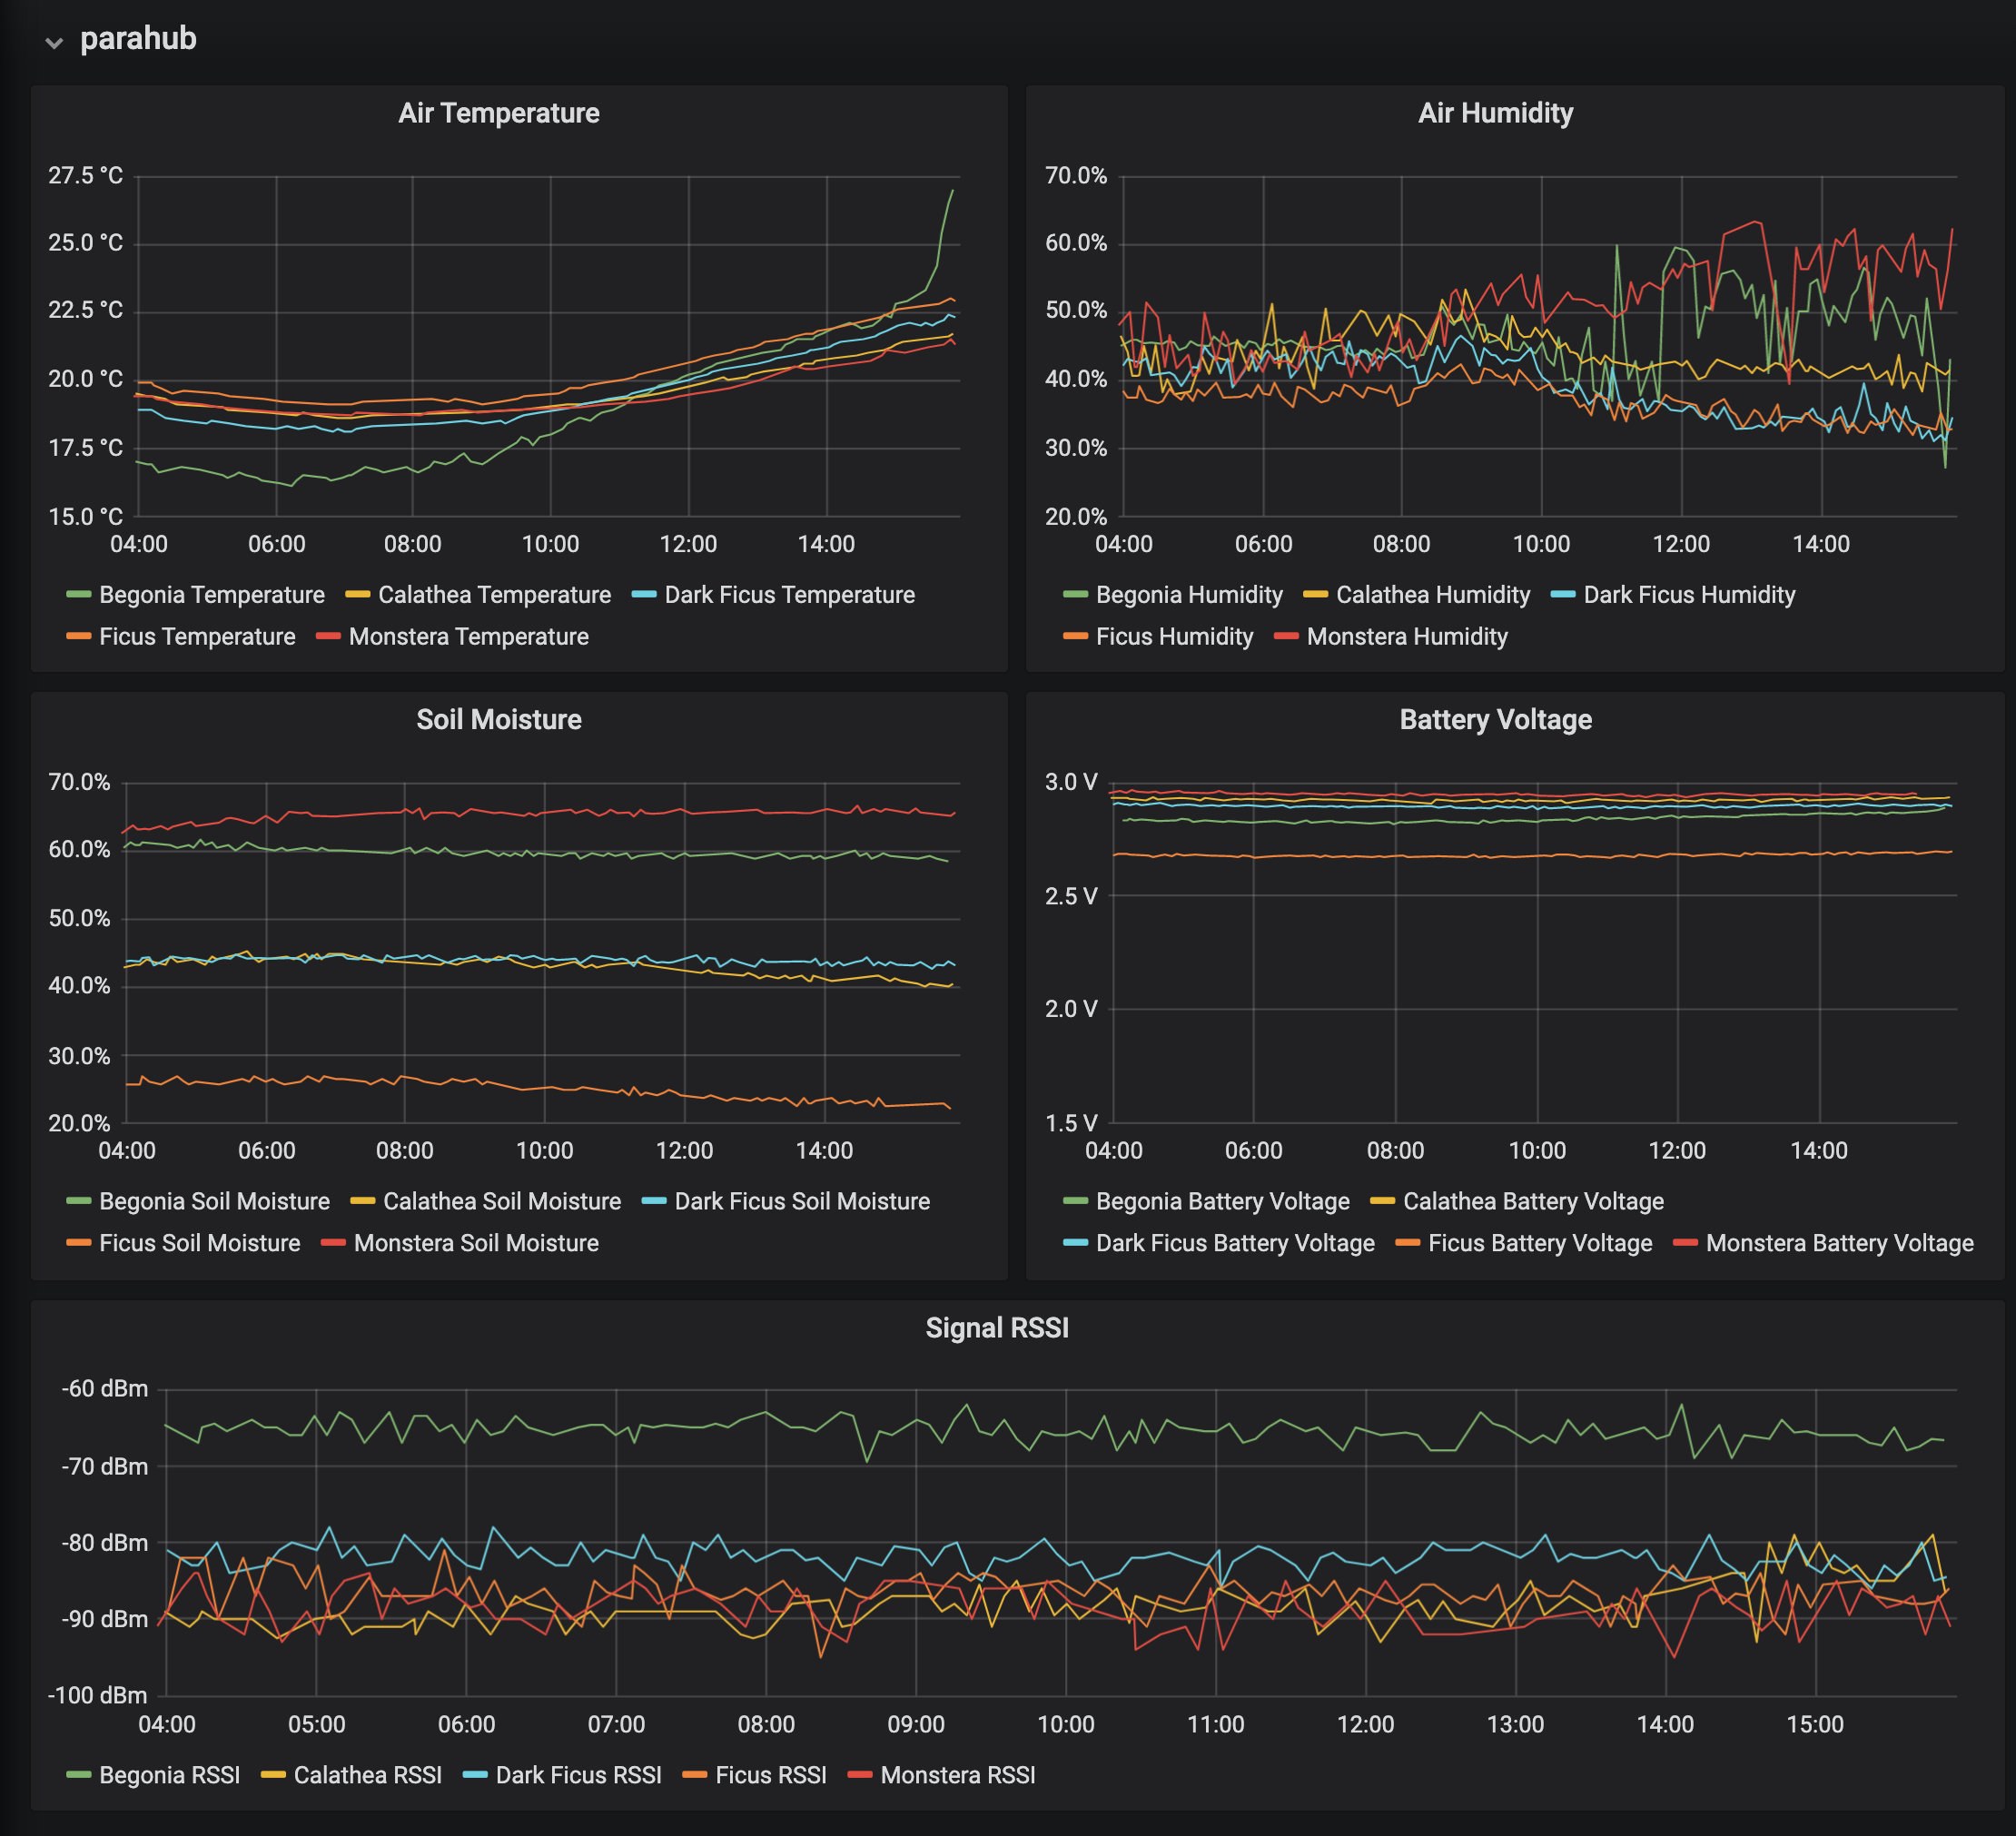2016x1836 pixels.
Task: Toggle Monstera Humidity series visibility
Action: [1406, 637]
